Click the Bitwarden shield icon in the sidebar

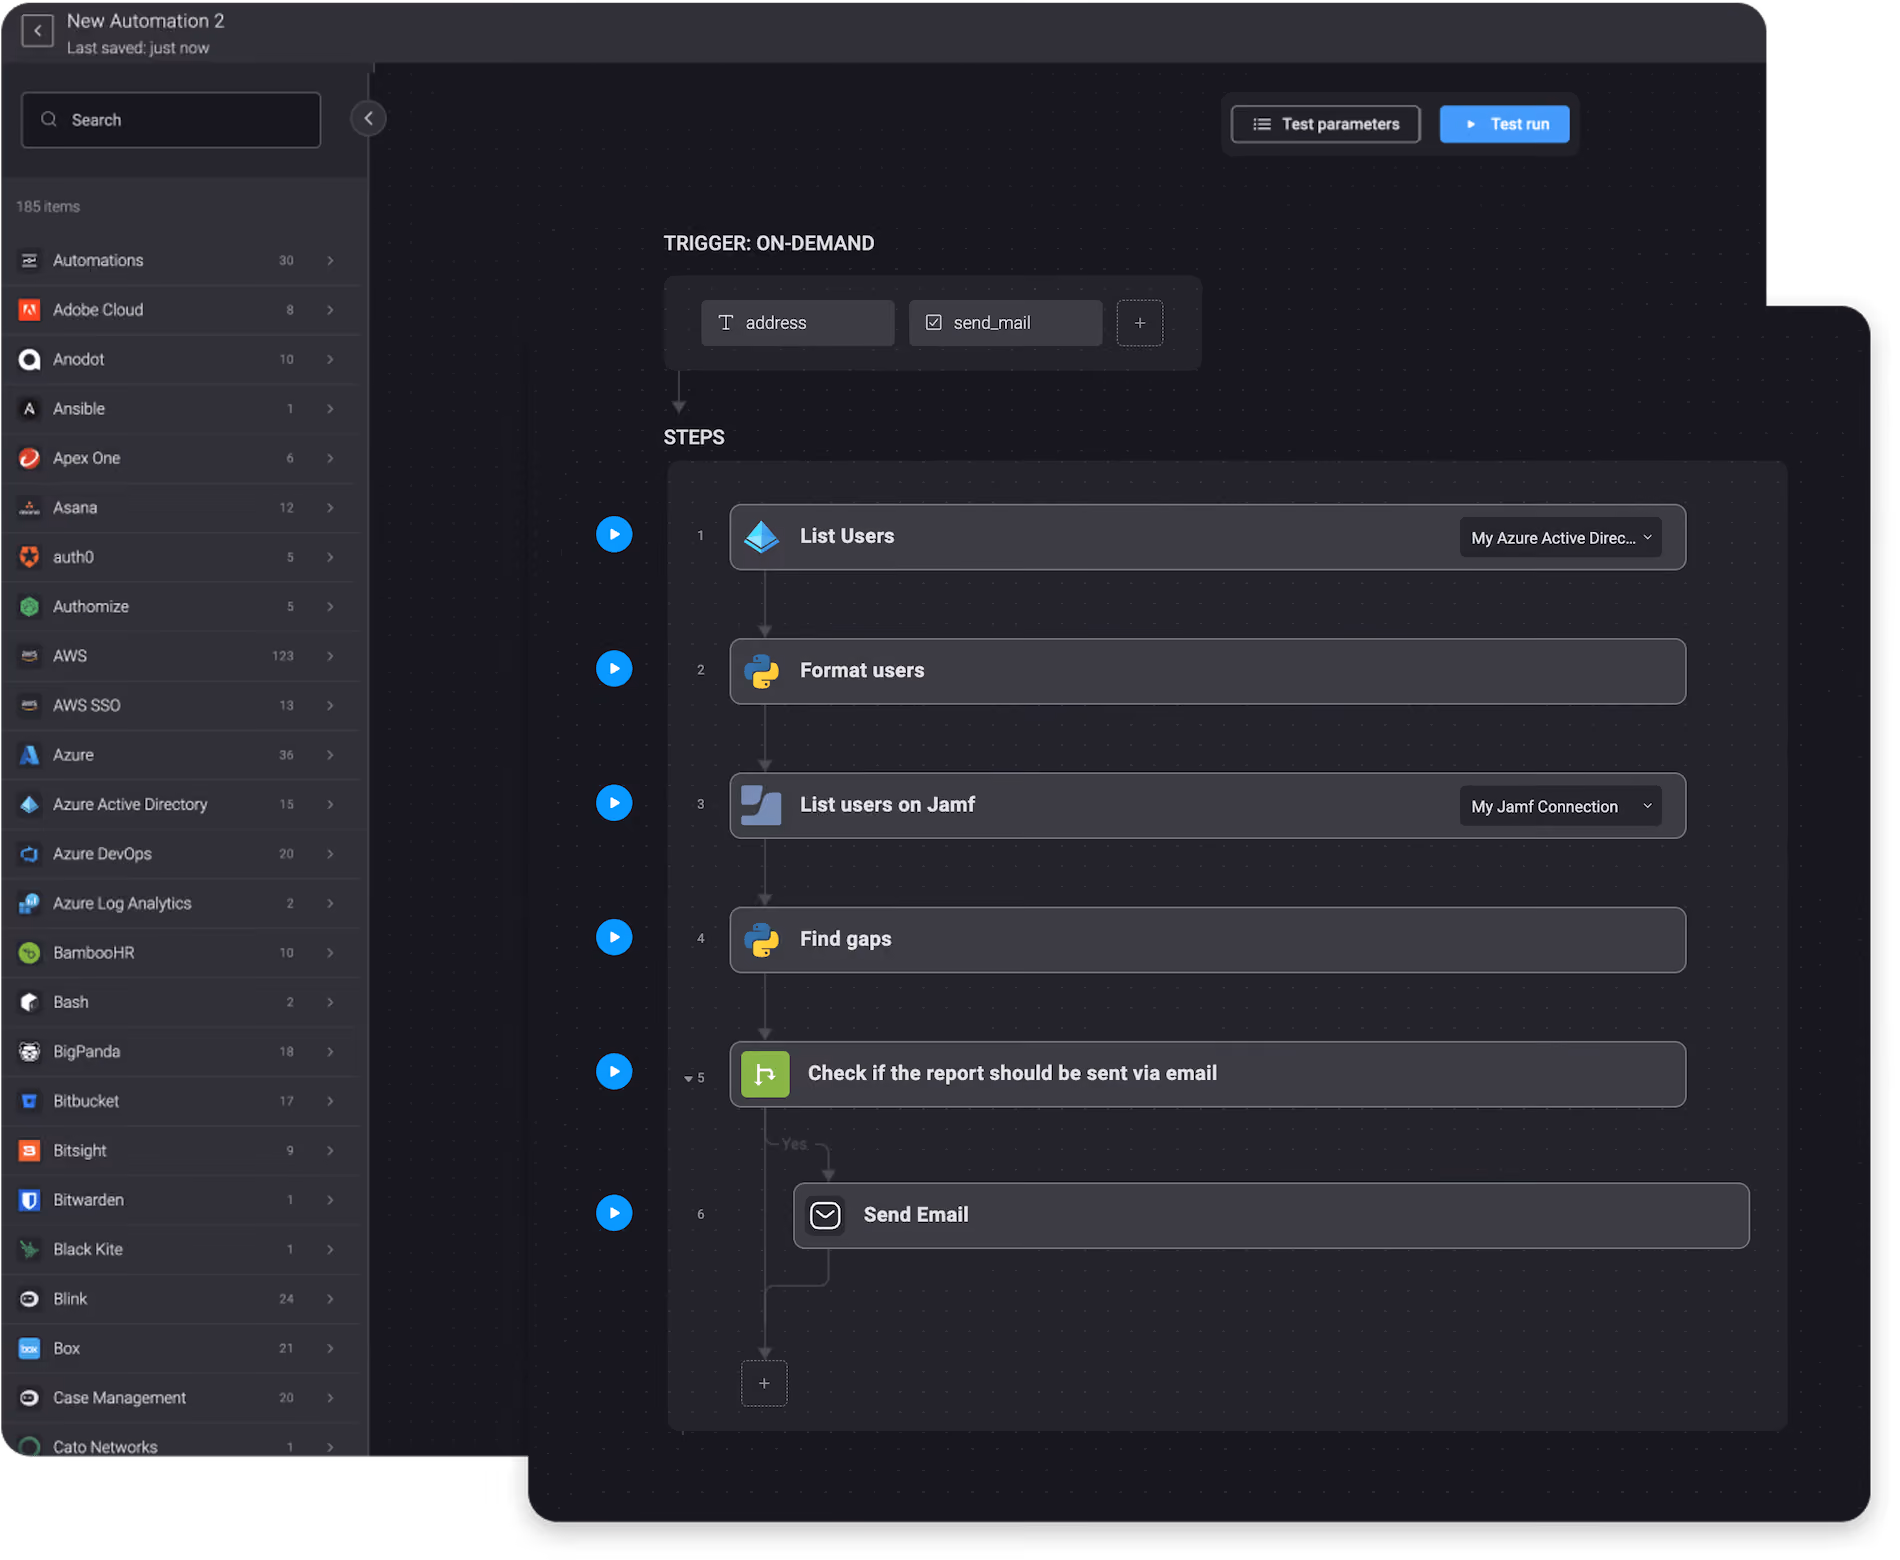[30, 1200]
